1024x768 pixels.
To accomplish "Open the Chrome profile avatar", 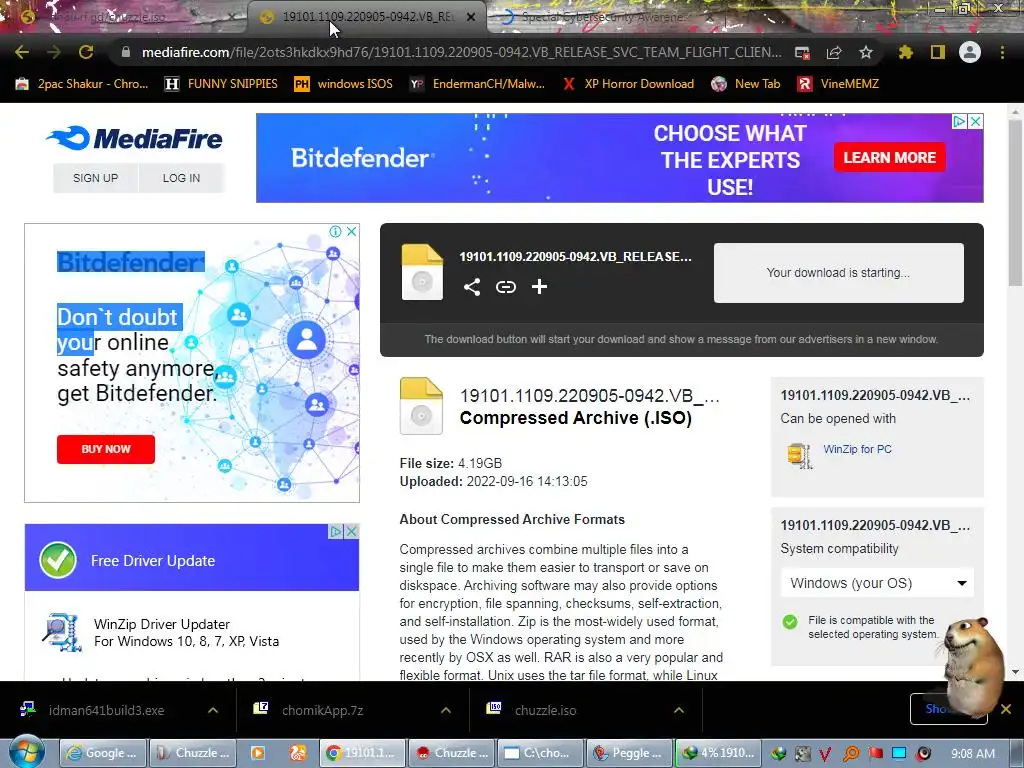I will [970, 52].
